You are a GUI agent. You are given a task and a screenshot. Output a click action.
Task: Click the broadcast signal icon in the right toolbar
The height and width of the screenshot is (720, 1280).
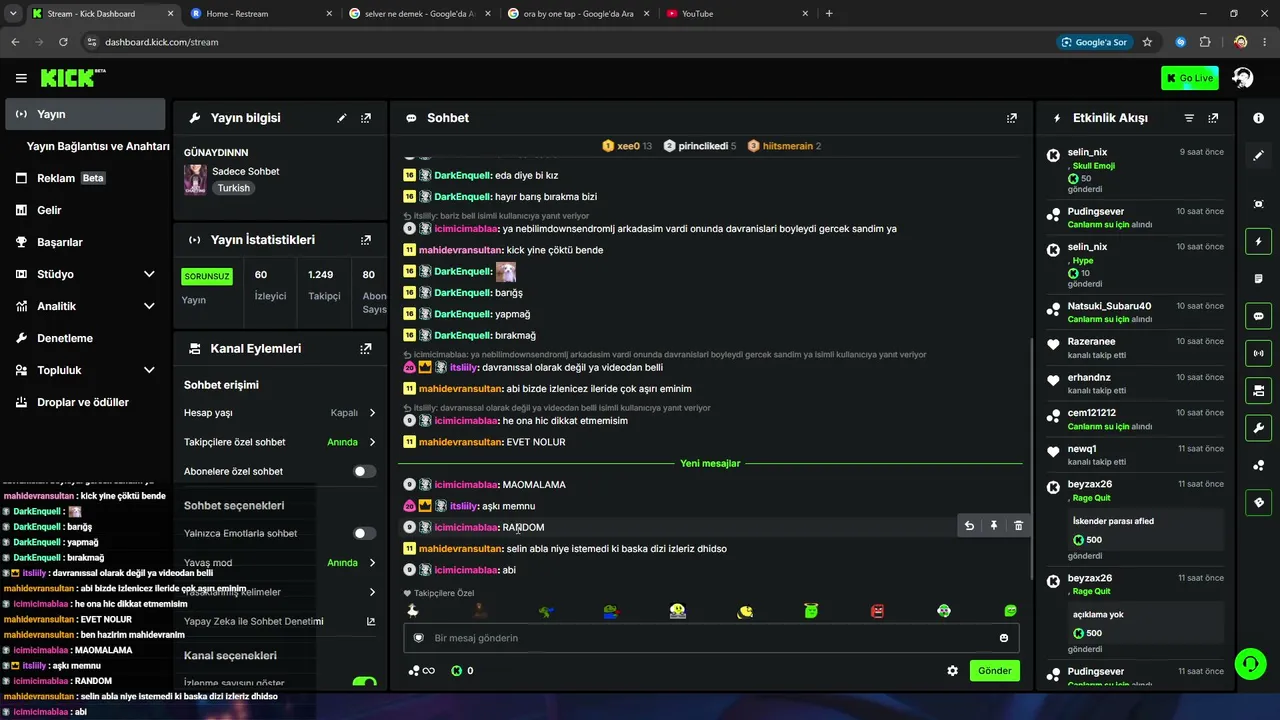click(x=1259, y=353)
